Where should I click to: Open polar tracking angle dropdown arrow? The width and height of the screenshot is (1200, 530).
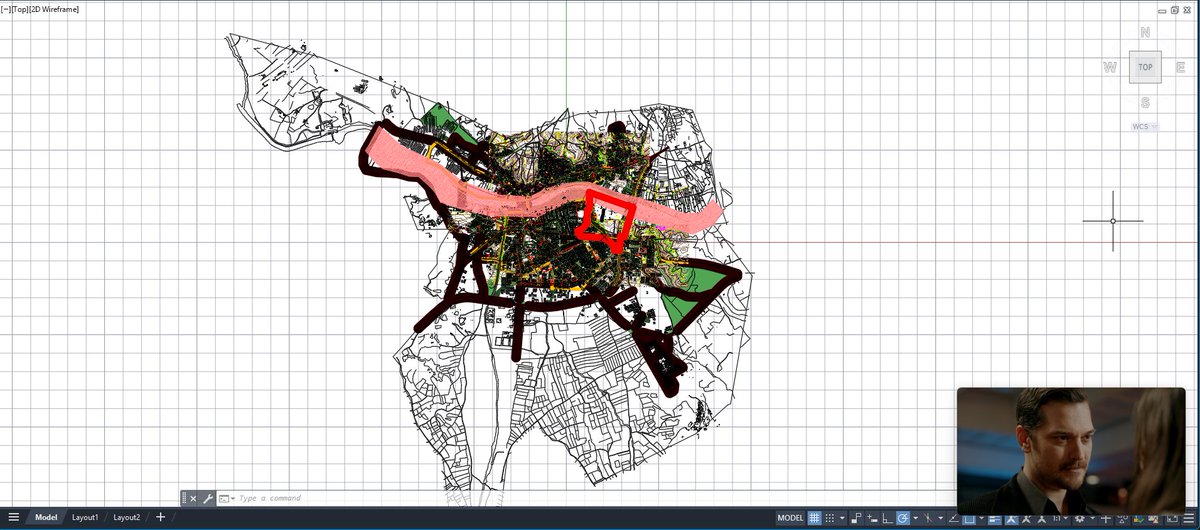click(915, 518)
